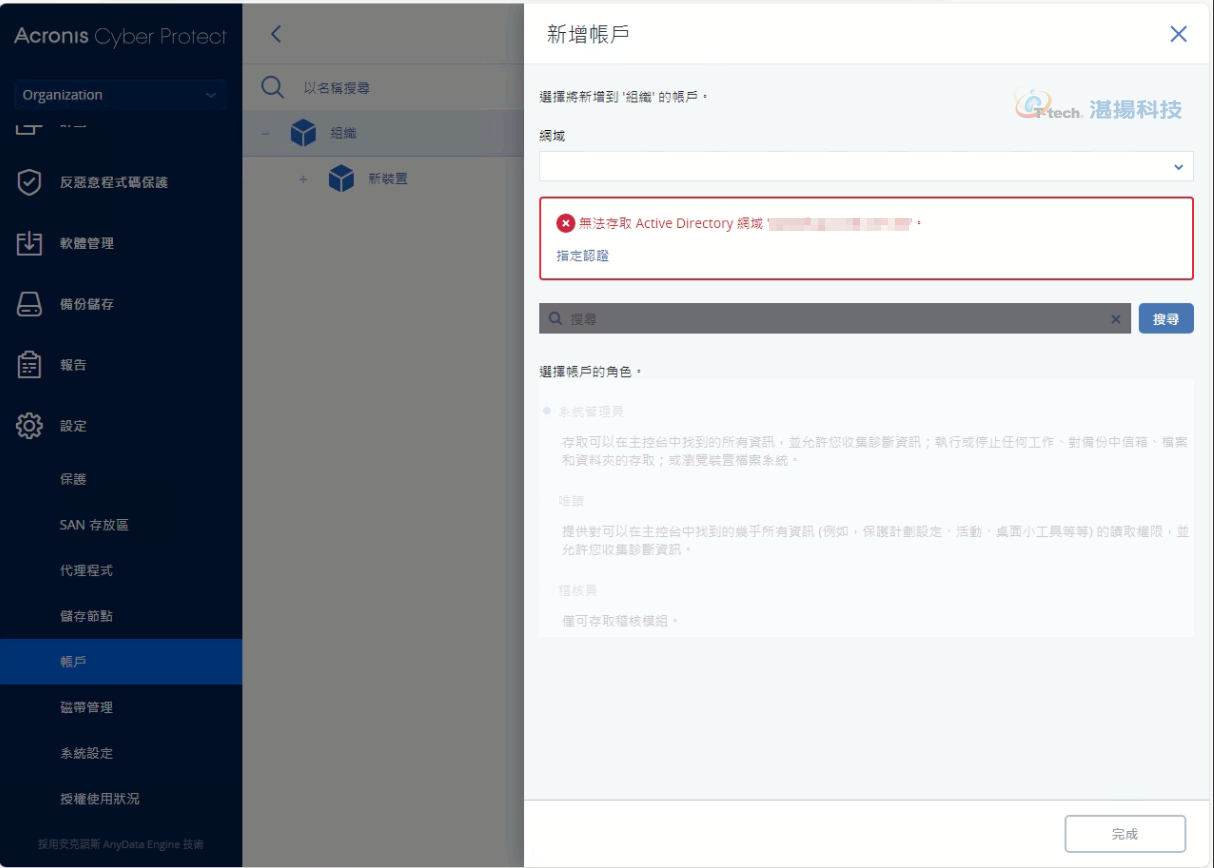Click the Acronis Cyber Protect logo
1214x868 pixels.
point(120,37)
